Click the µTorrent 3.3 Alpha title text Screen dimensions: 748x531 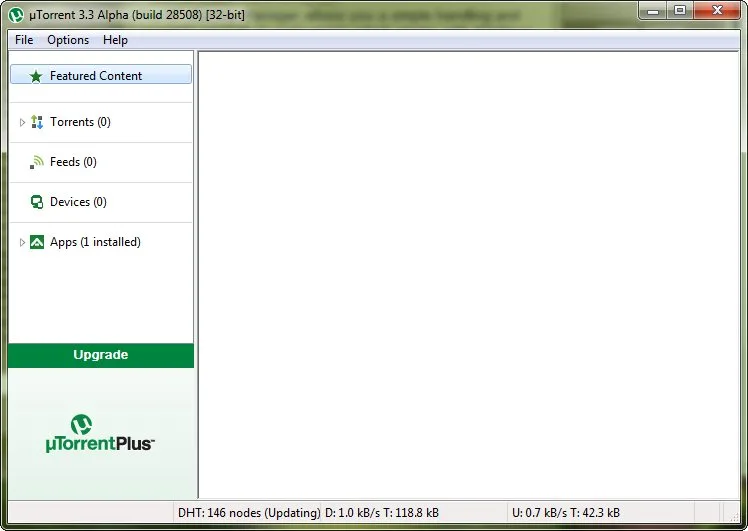137,15
